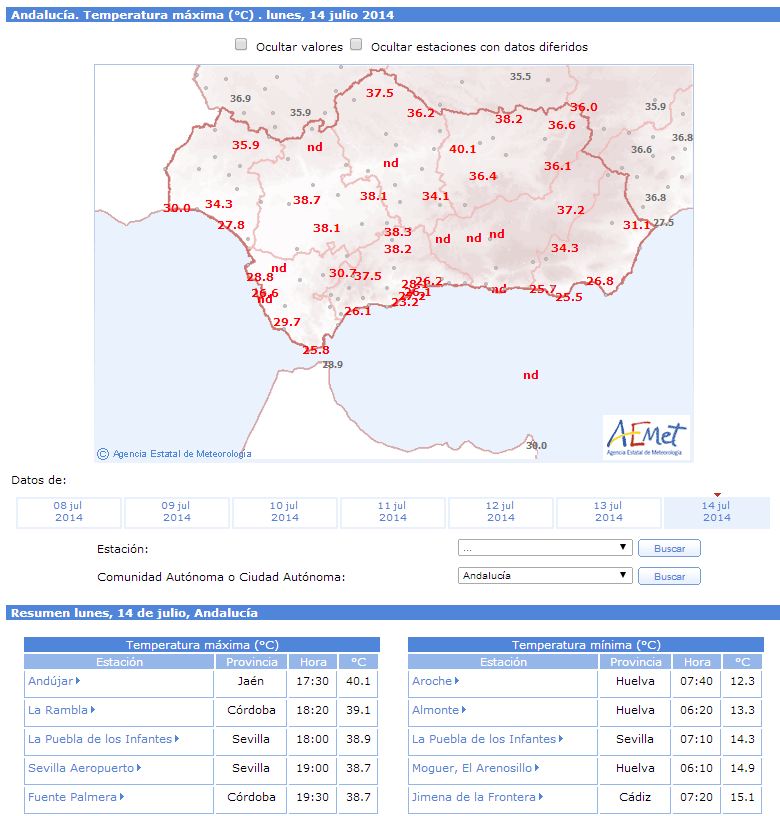Click the 'Temperatura máxima (°C)' table title
This screenshot has width=780, height=816.
point(202,645)
